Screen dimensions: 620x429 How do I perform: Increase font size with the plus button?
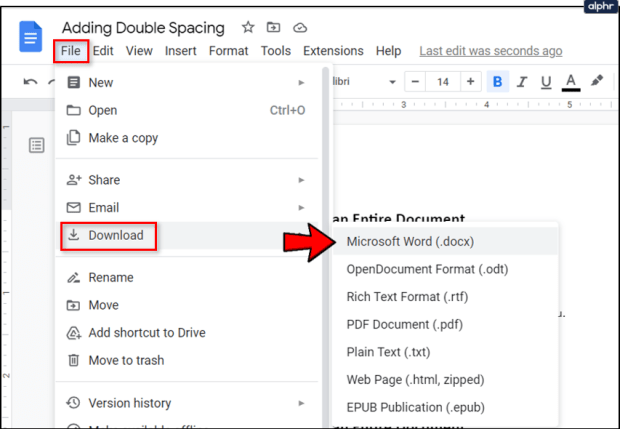pos(469,81)
